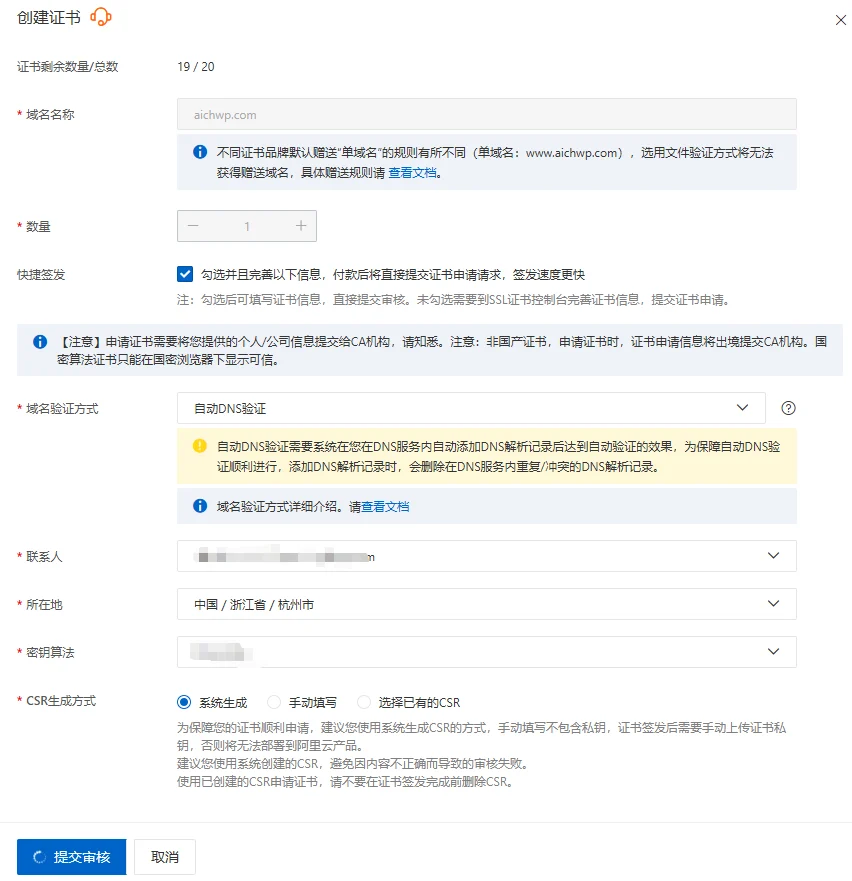
Task: Select the 手动填写 radio button
Action: (x=274, y=701)
